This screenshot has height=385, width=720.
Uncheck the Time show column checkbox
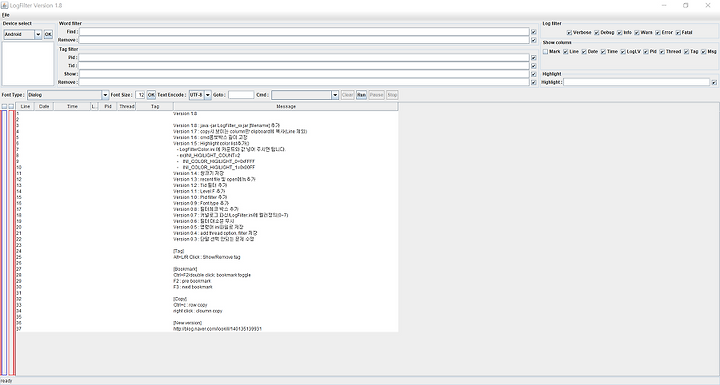(603, 52)
